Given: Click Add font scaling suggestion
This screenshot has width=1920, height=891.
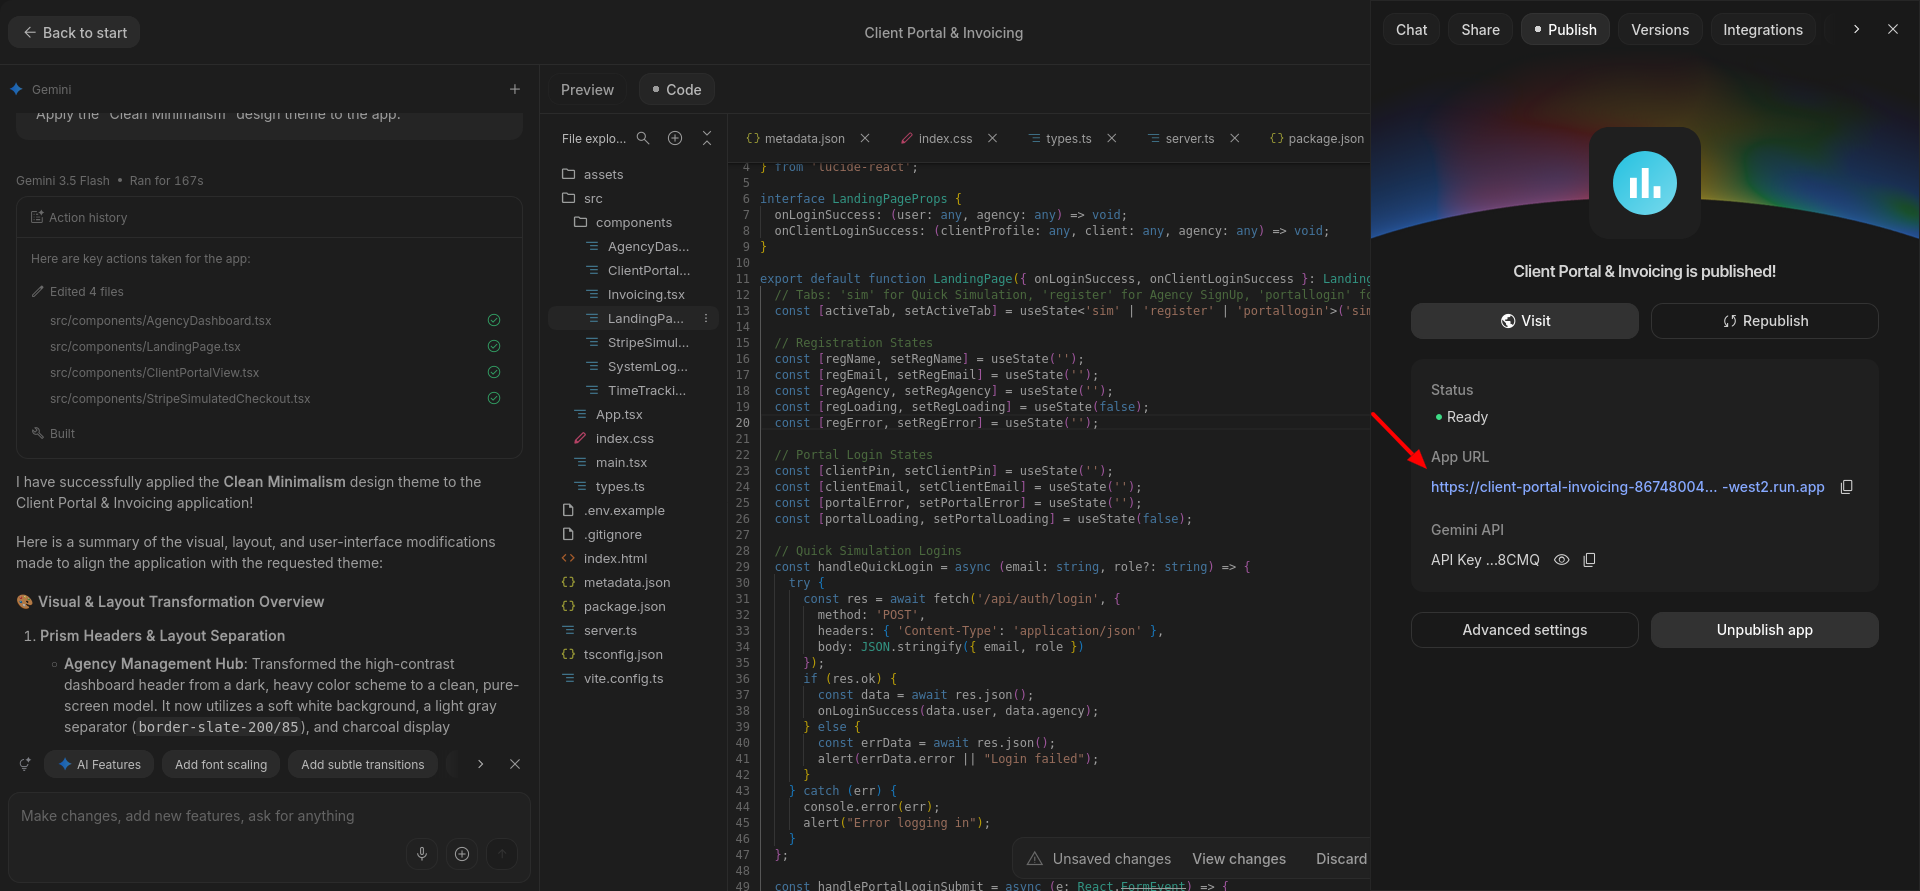Looking at the screenshot, I should click(221, 764).
